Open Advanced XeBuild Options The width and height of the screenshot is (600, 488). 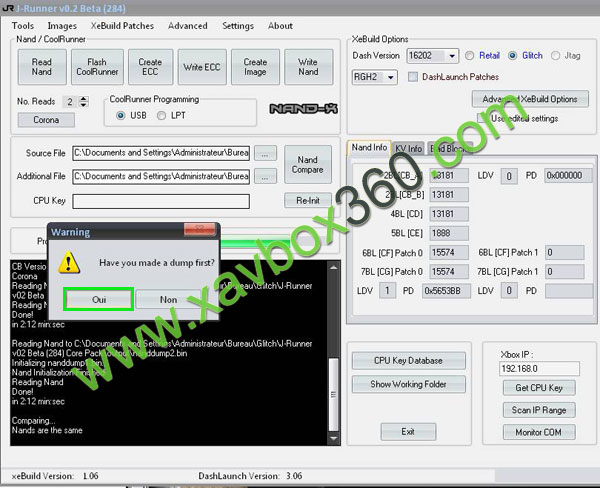530,99
